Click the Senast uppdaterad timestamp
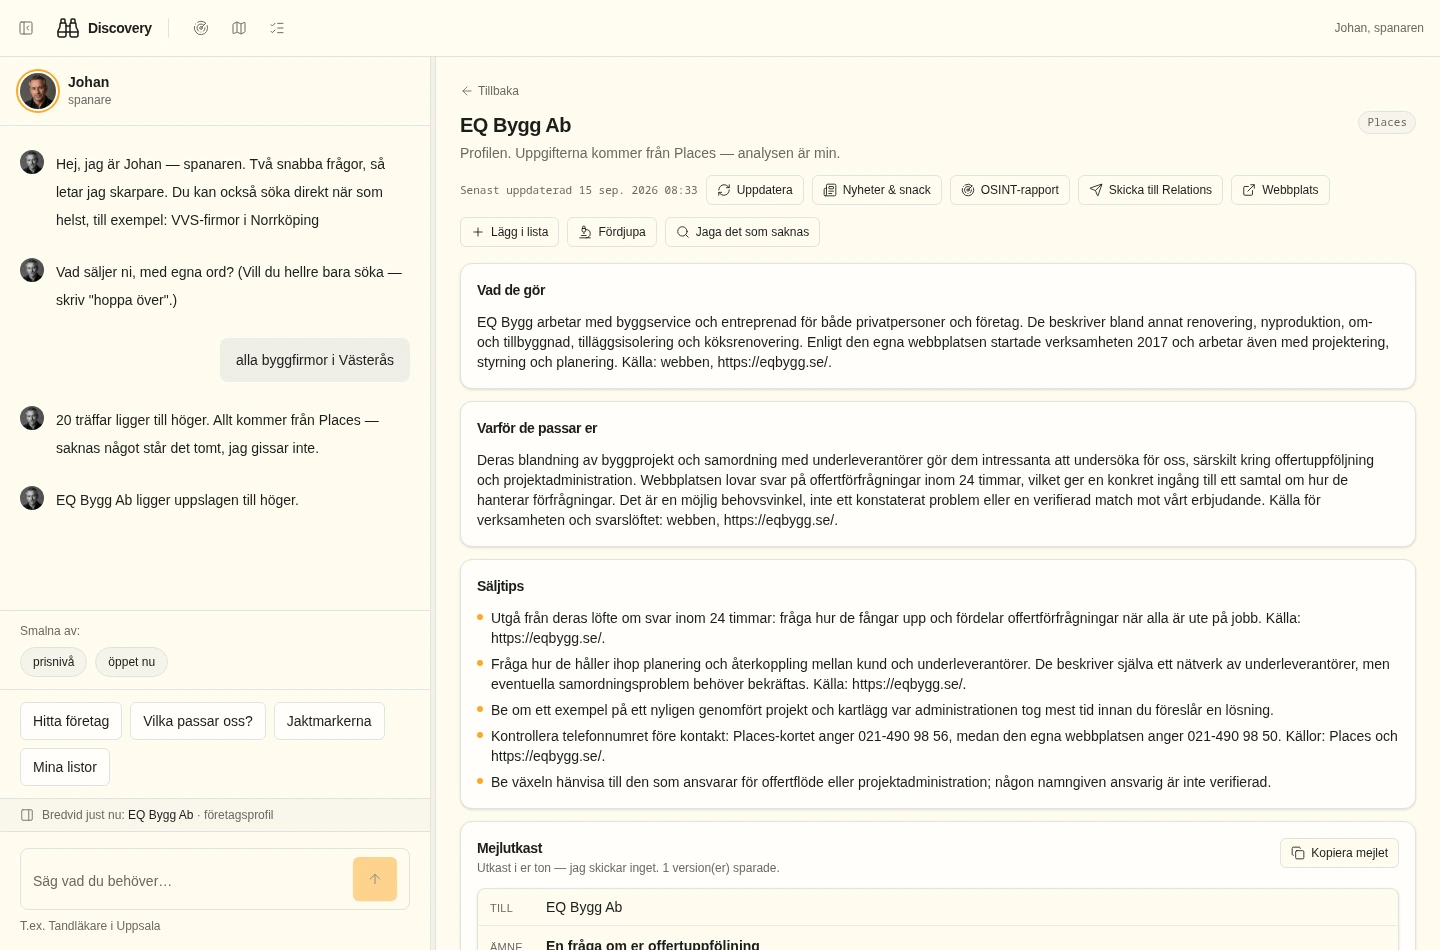The height and width of the screenshot is (950, 1440). point(579,190)
